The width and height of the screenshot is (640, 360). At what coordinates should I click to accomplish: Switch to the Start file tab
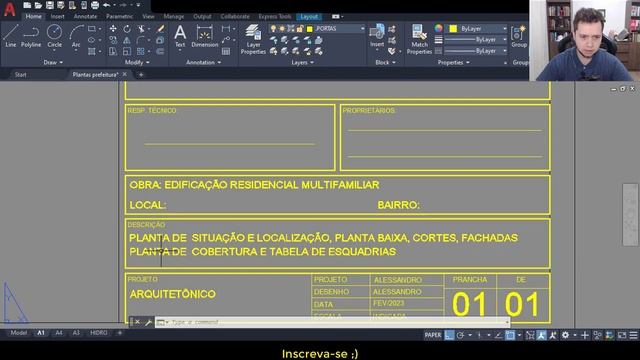click(x=20, y=75)
